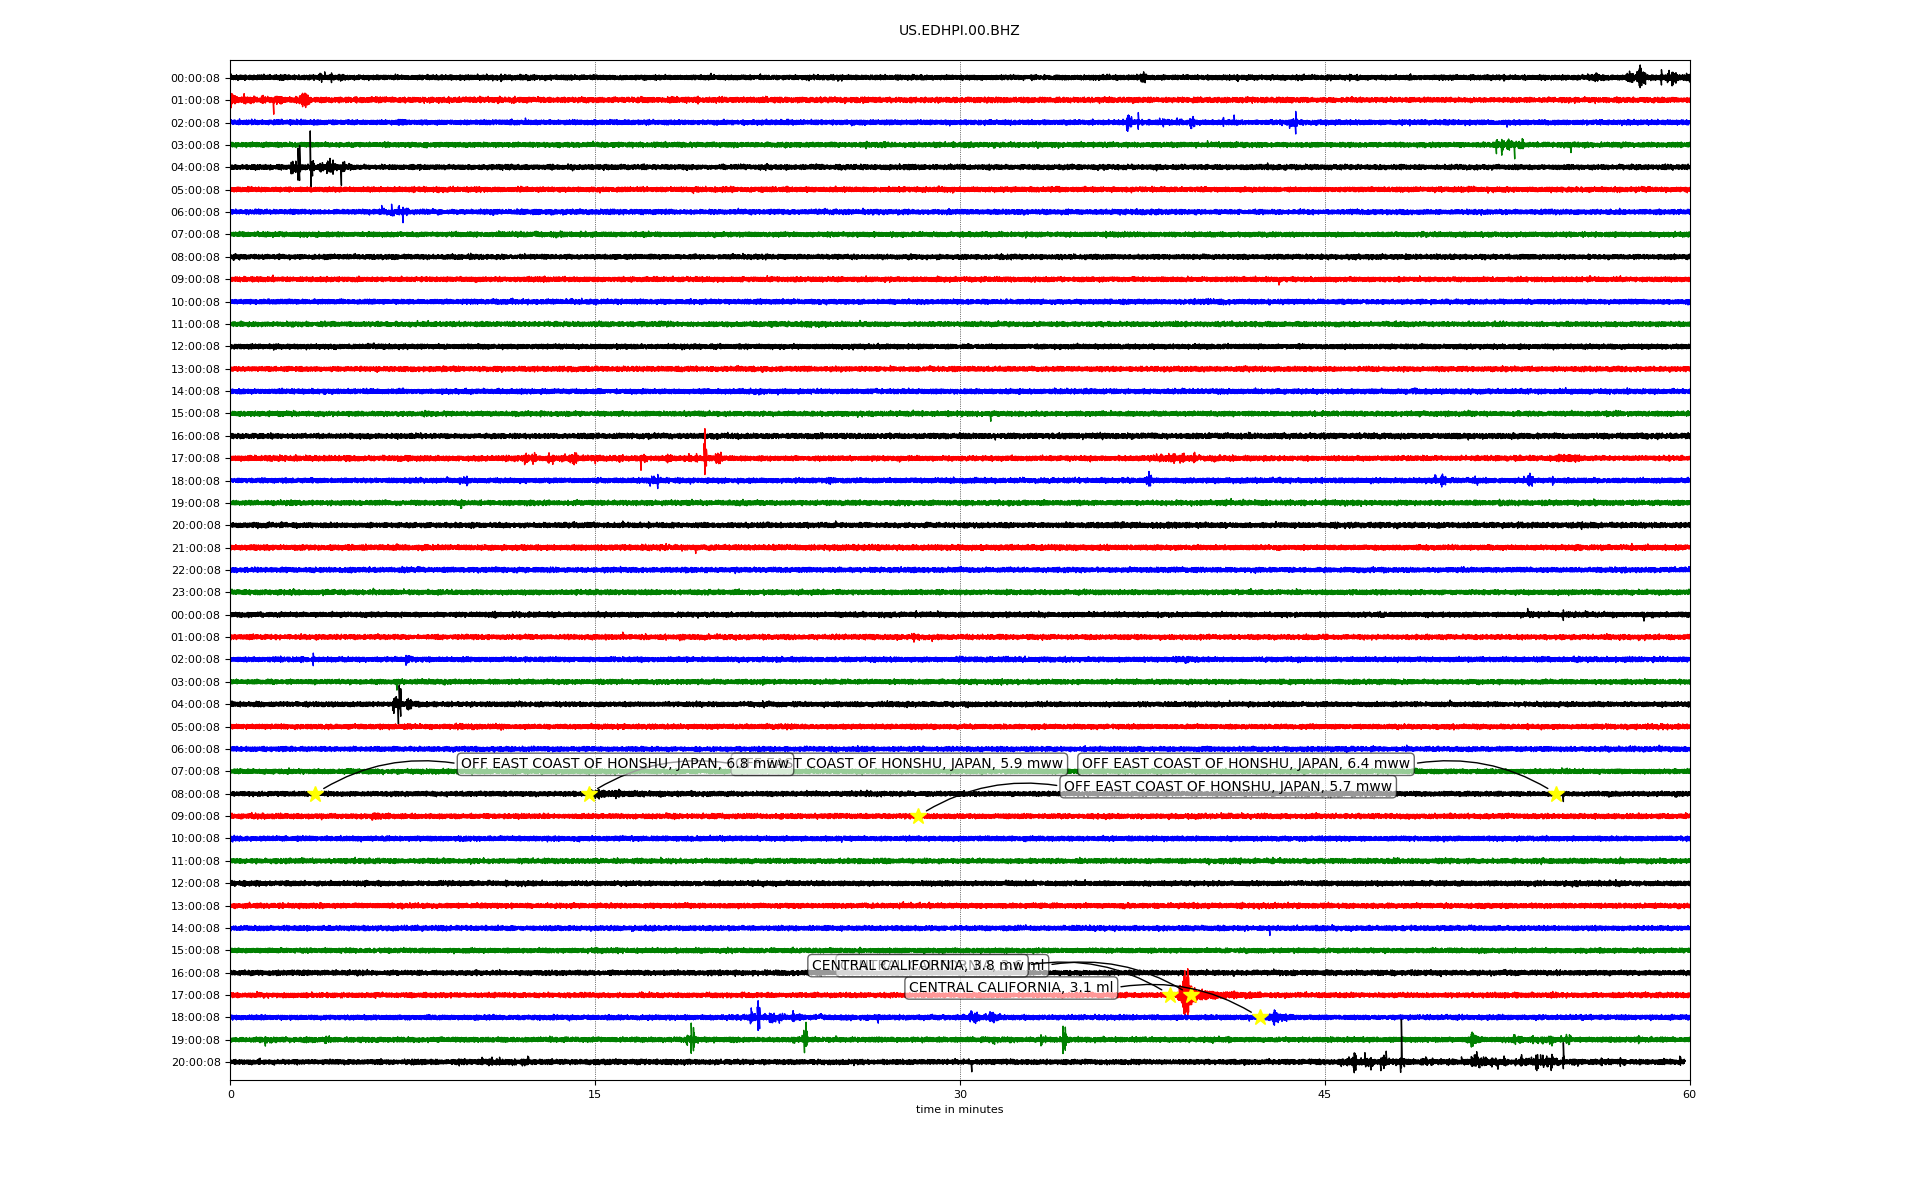The width and height of the screenshot is (1920, 1200).
Task: Click the 60 tick label on the x-axis
Action: (1689, 1094)
